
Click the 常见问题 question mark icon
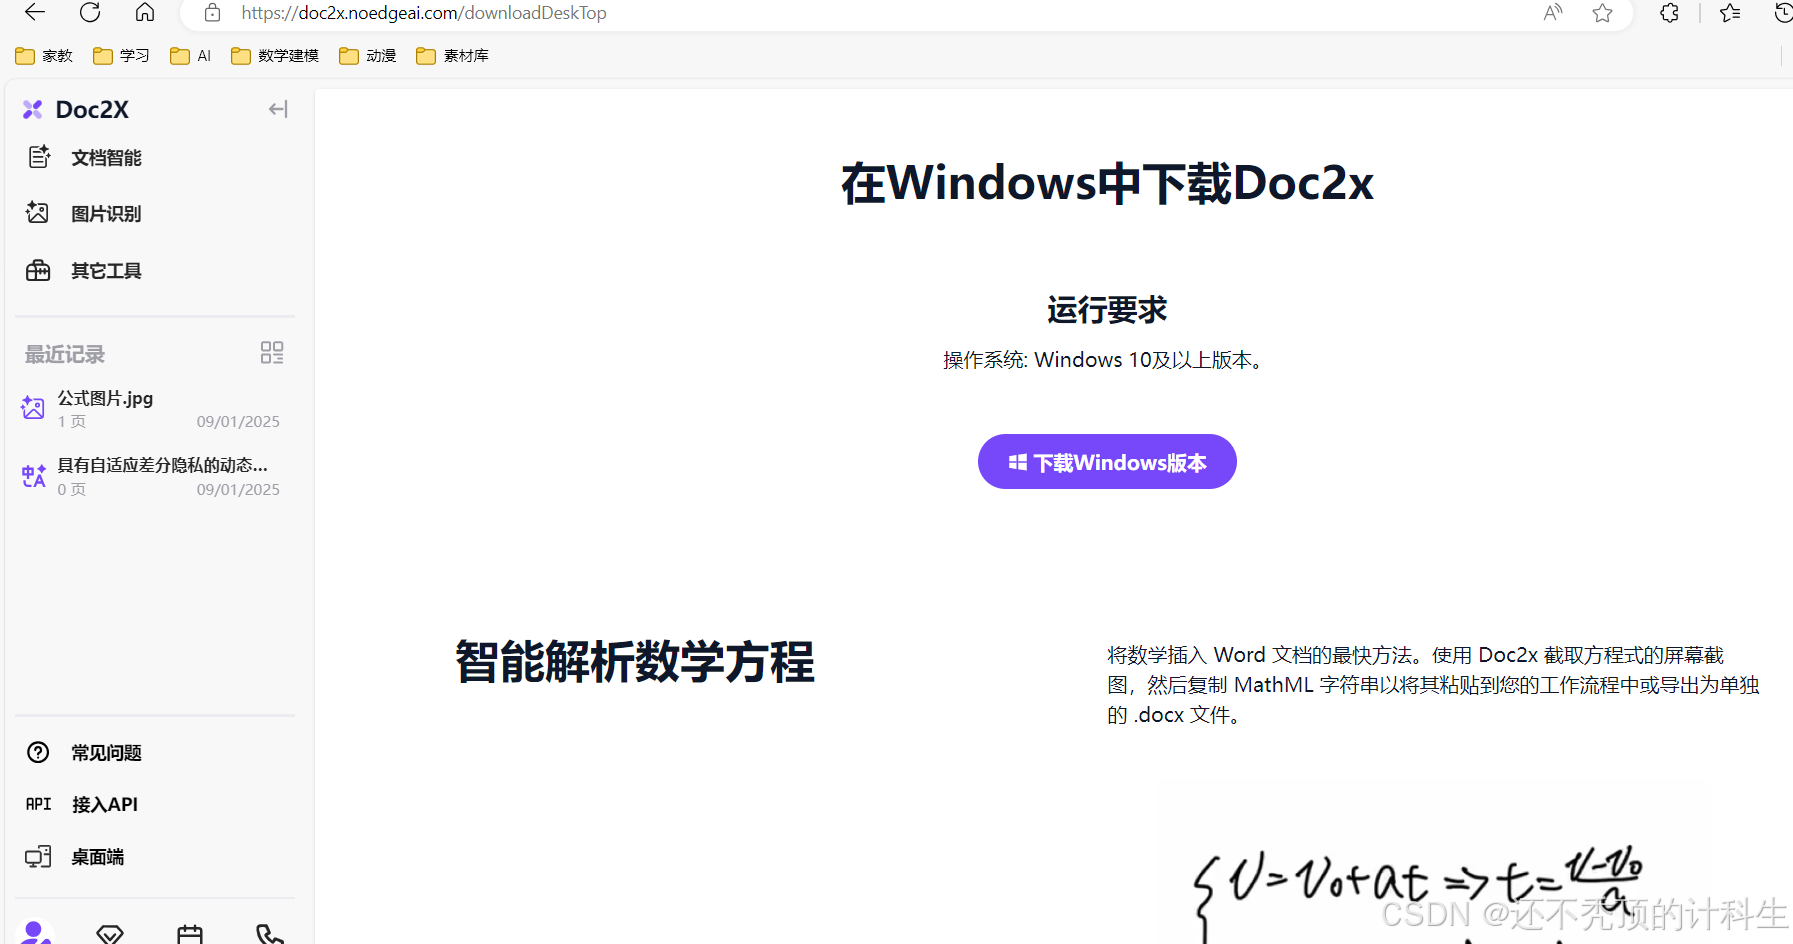tap(38, 752)
